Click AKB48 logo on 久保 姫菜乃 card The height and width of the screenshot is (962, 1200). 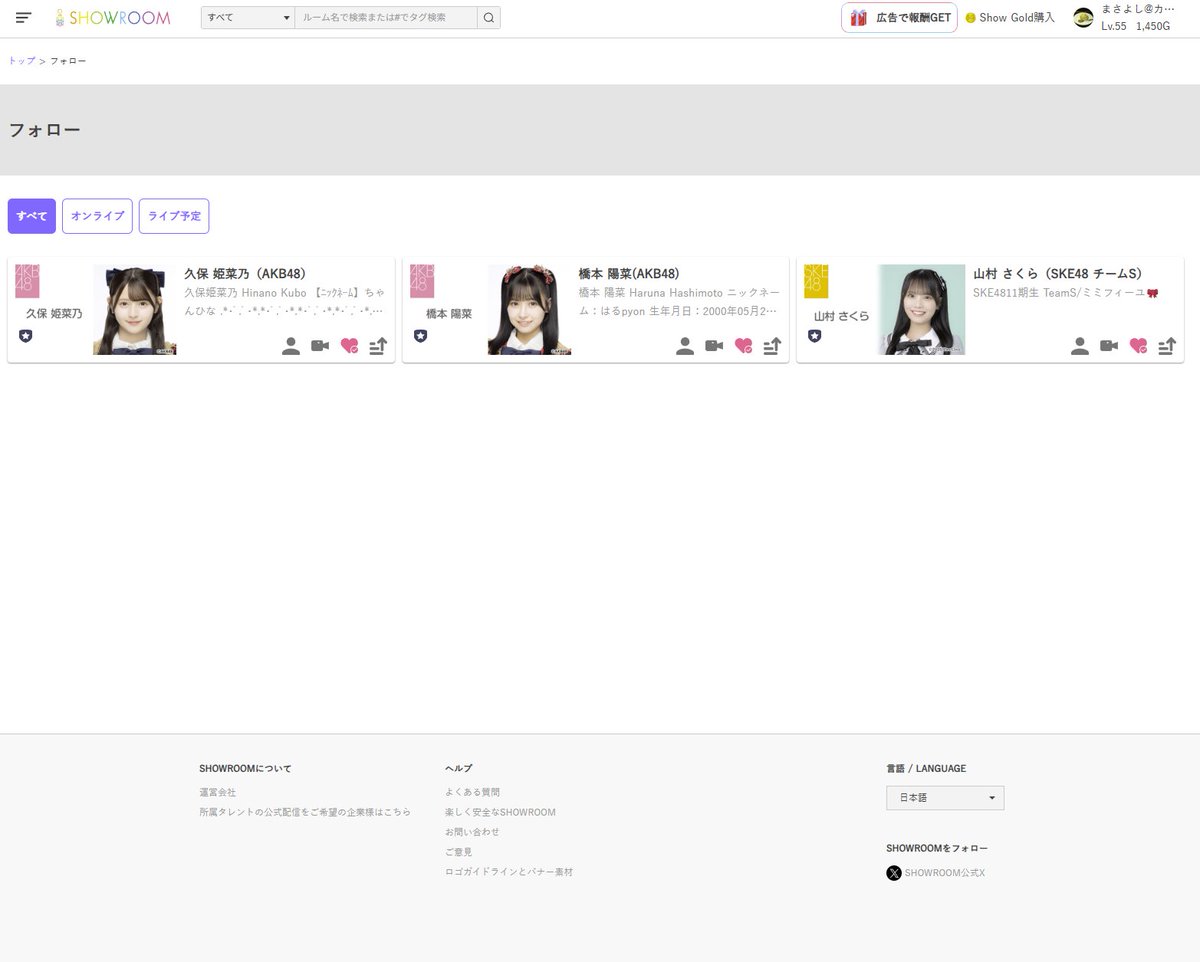pyautogui.click(x=27, y=281)
